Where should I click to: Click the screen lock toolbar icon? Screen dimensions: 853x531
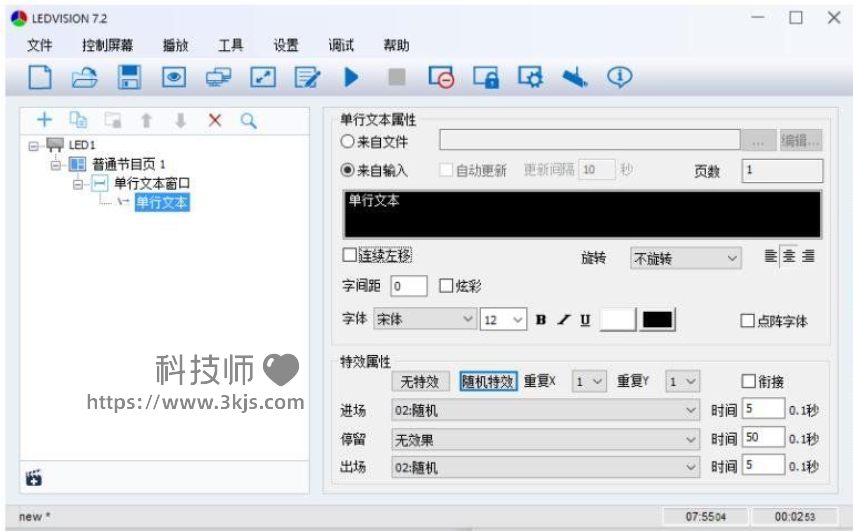click(486, 77)
